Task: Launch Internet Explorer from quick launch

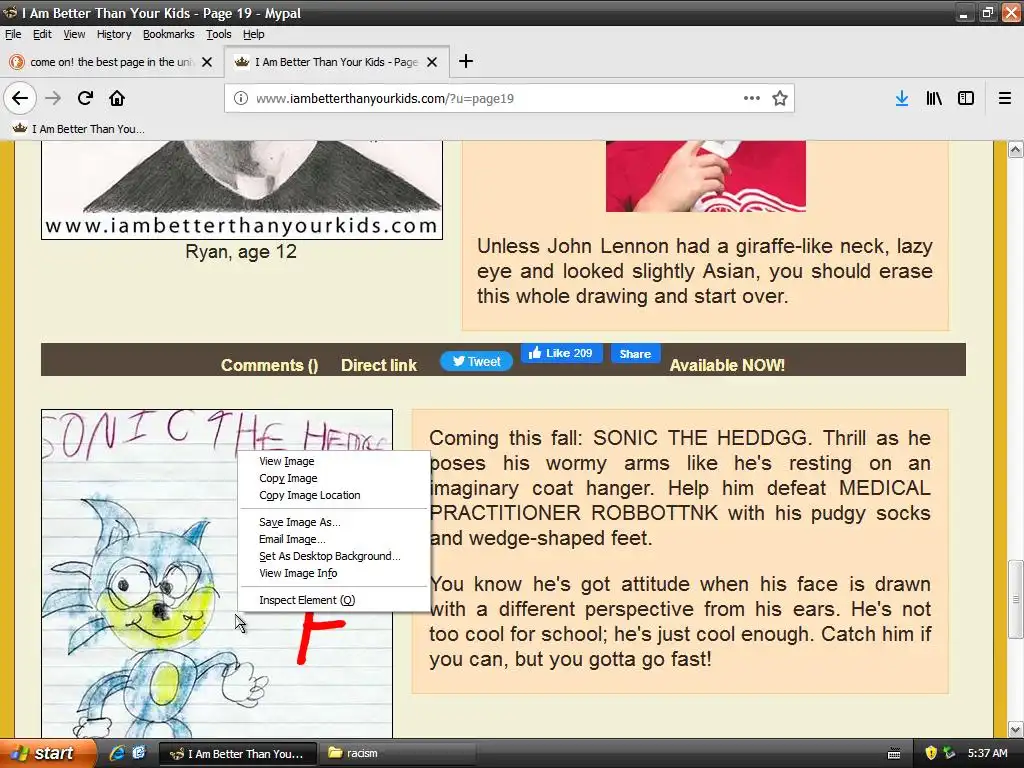Action: tap(117, 753)
